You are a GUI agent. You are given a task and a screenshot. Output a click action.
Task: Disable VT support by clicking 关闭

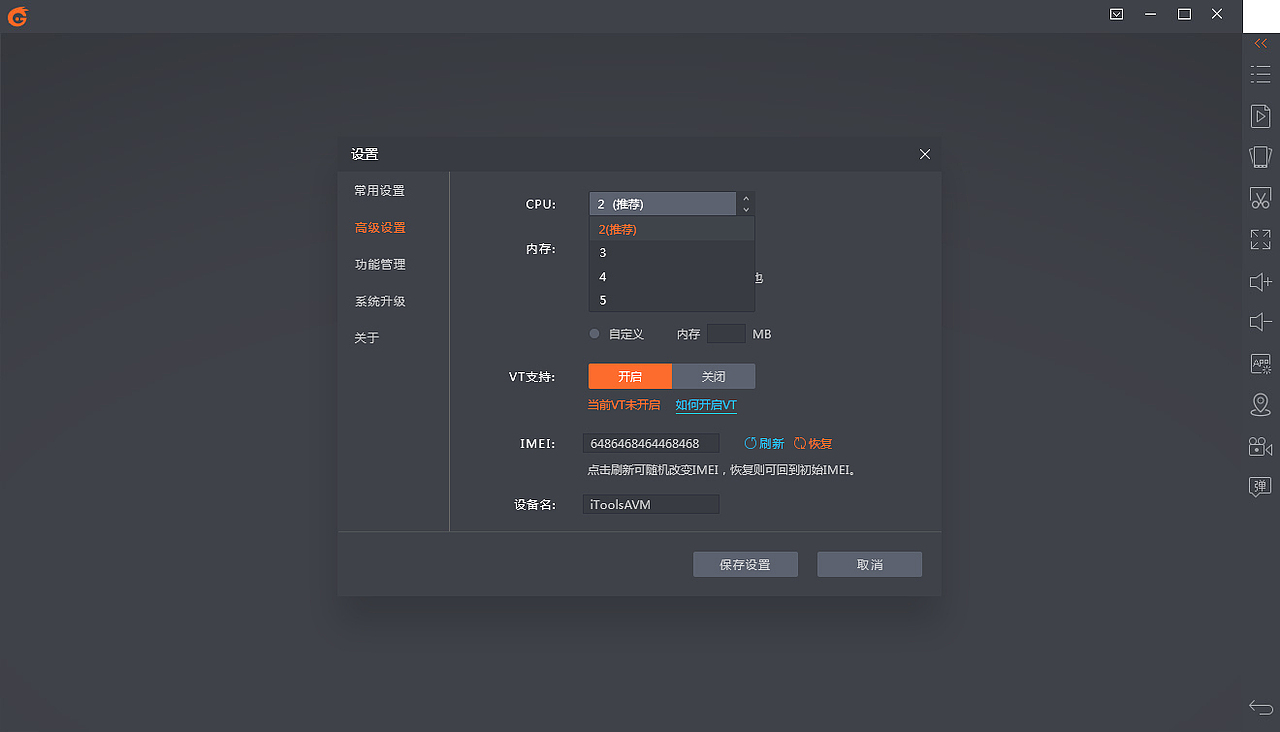(x=713, y=376)
